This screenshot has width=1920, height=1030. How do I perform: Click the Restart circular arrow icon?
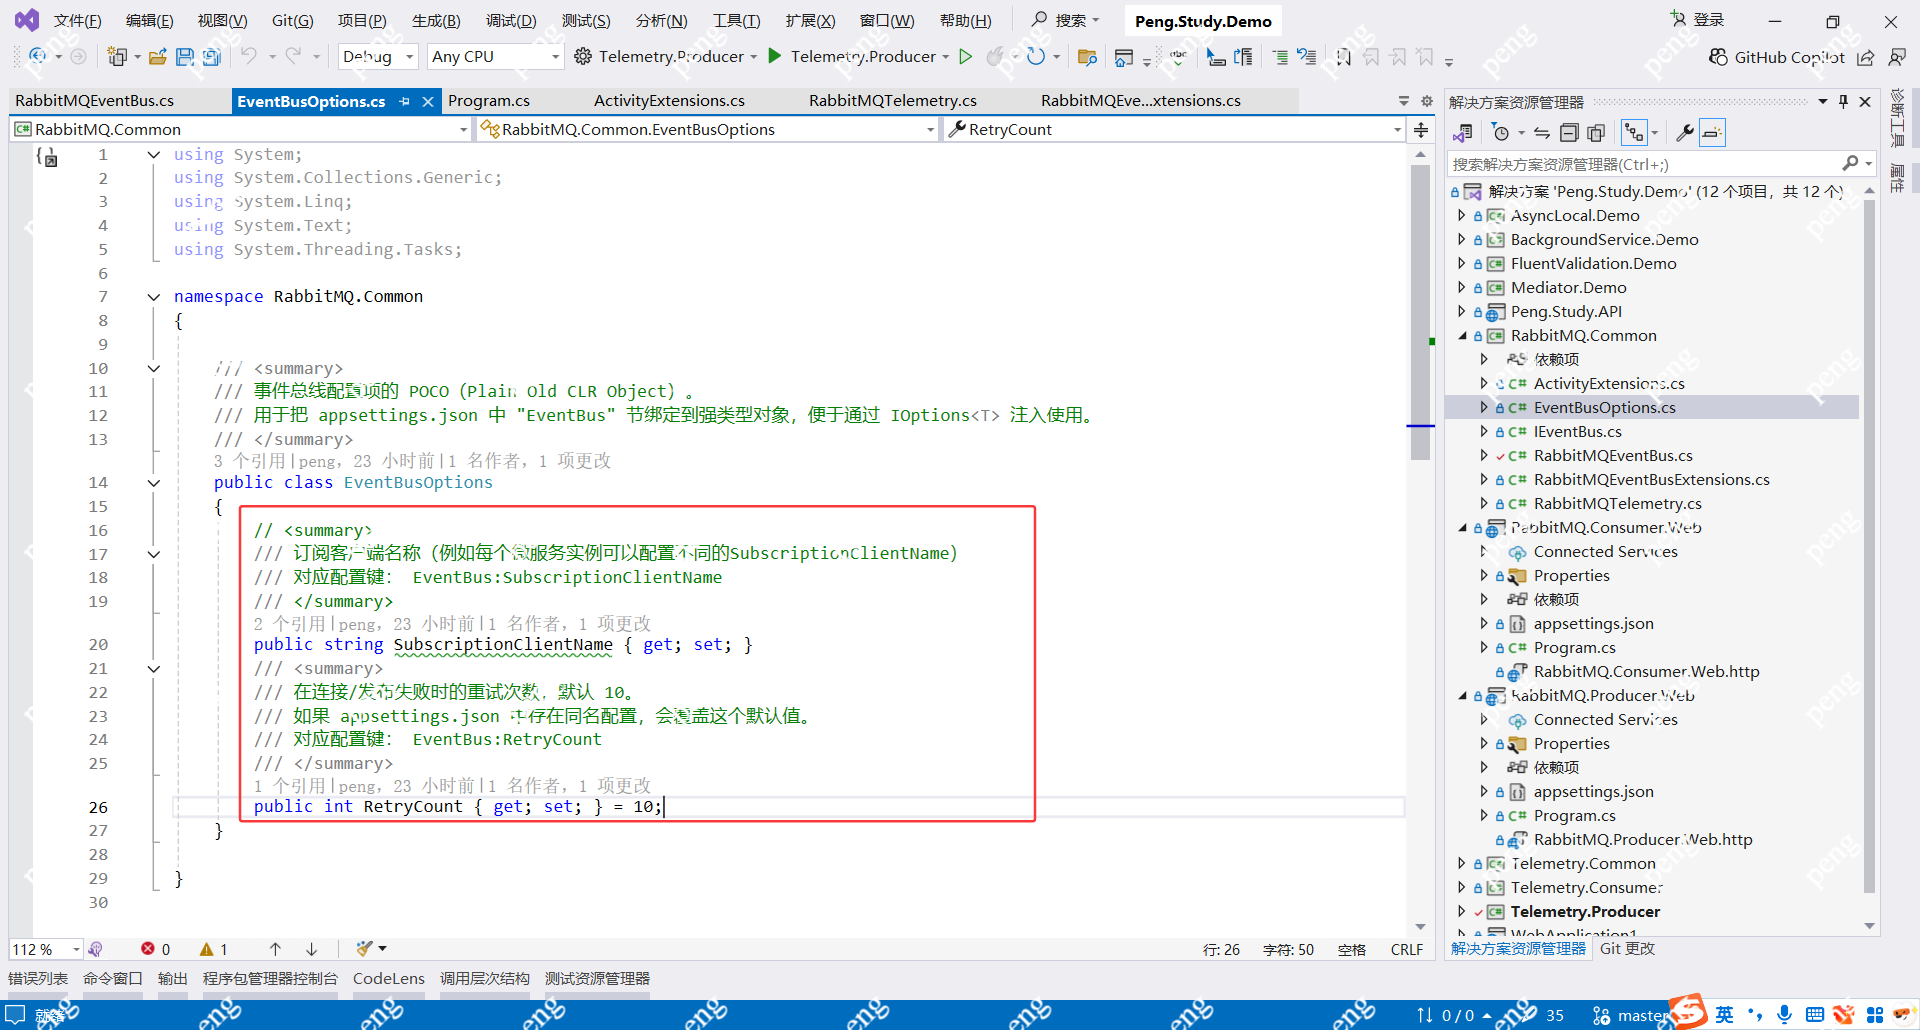(x=1036, y=57)
